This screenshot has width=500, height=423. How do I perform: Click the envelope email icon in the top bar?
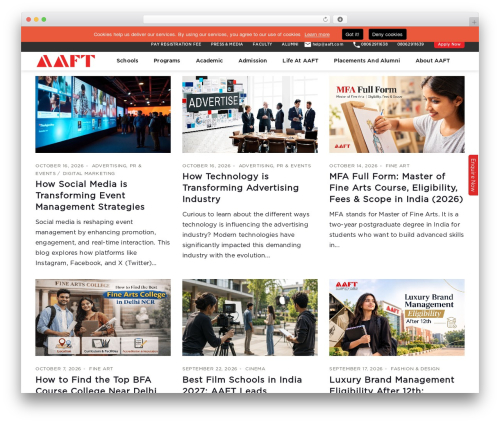coord(307,44)
